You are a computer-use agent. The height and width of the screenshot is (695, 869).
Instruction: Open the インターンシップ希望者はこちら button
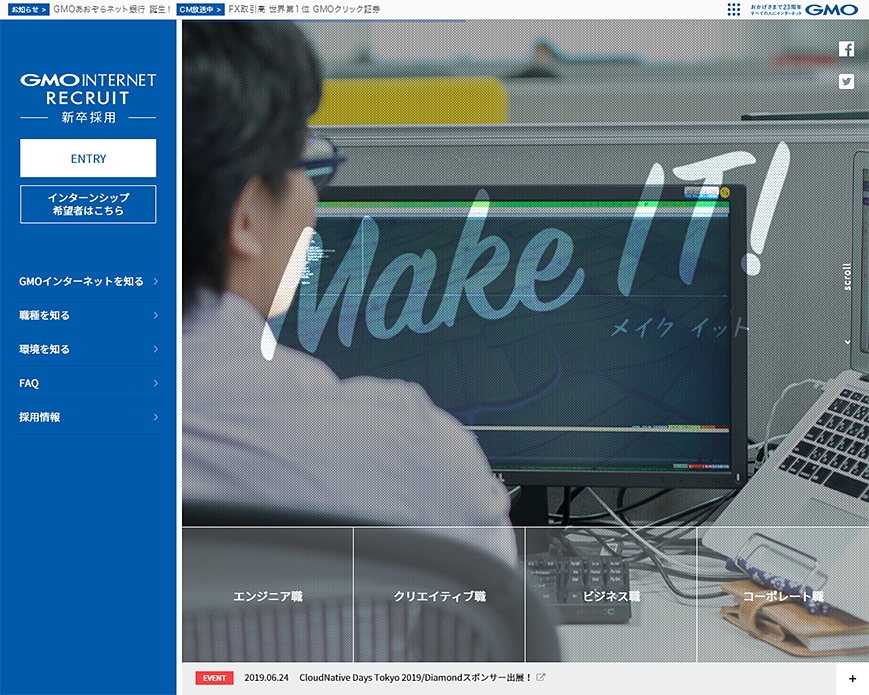click(x=87, y=204)
